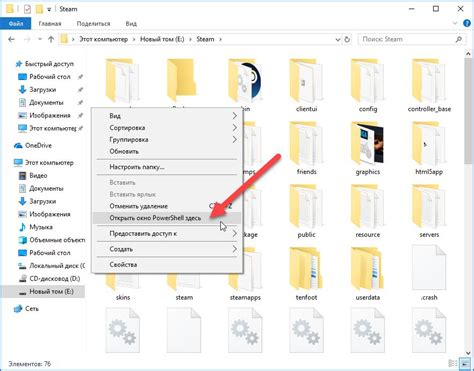Open the clientui folder
The height and width of the screenshot is (371, 474).
coord(306,86)
